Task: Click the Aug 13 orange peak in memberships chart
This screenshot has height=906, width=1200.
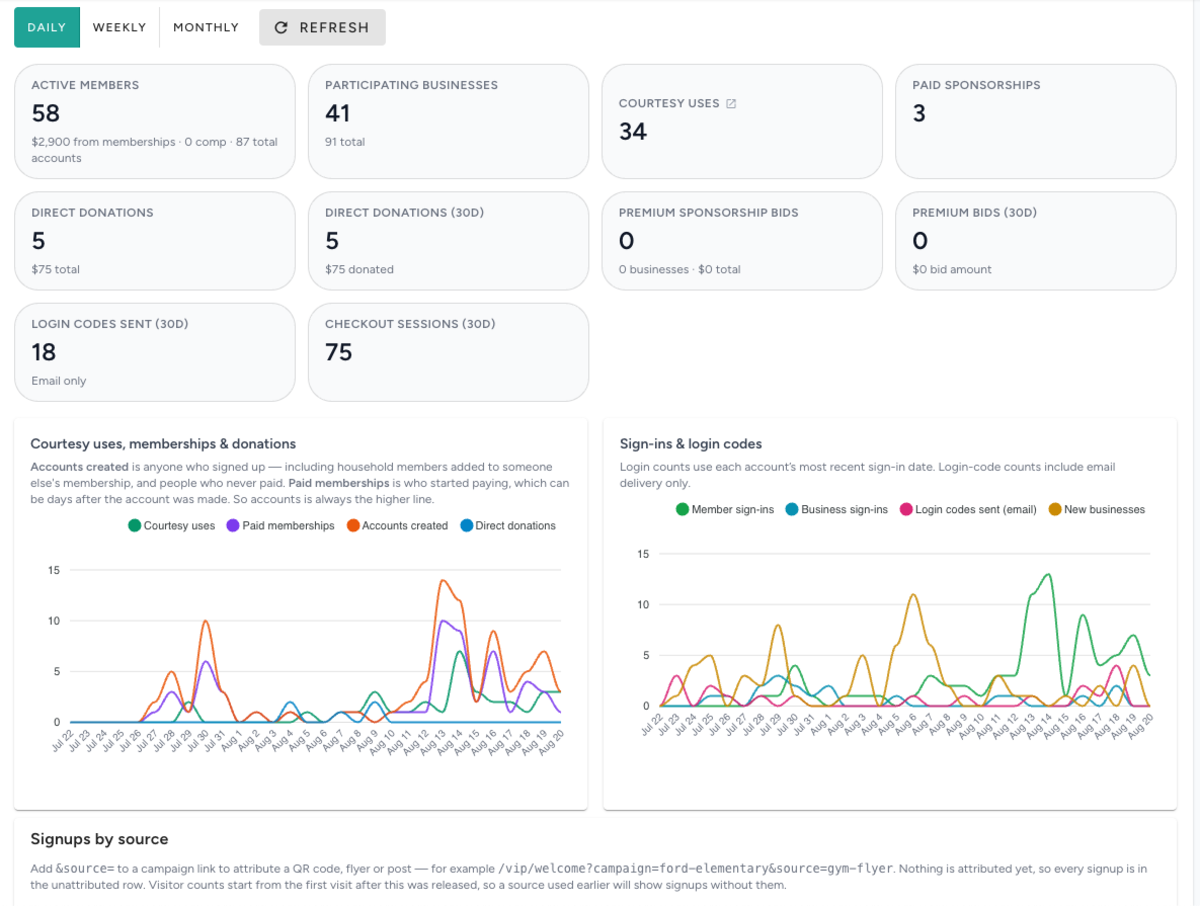Action: [x=441, y=580]
